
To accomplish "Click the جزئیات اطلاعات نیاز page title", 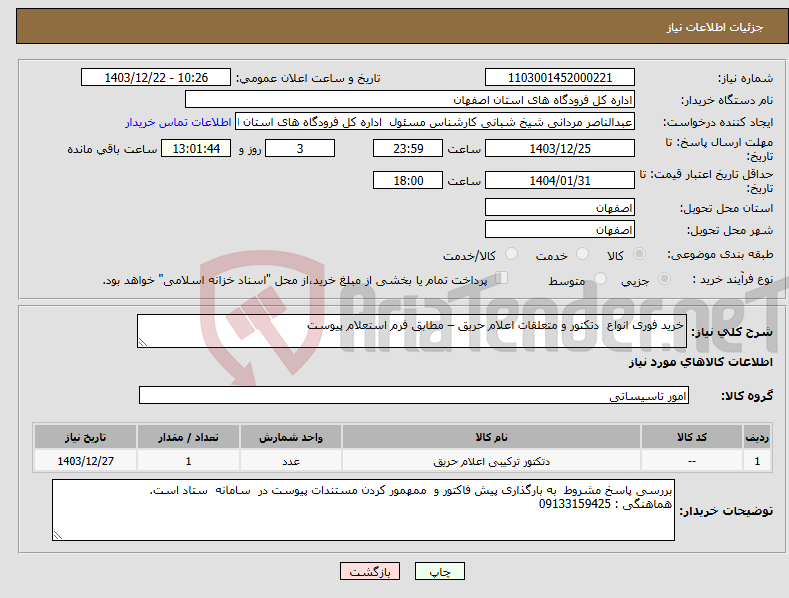I will coord(715,27).
